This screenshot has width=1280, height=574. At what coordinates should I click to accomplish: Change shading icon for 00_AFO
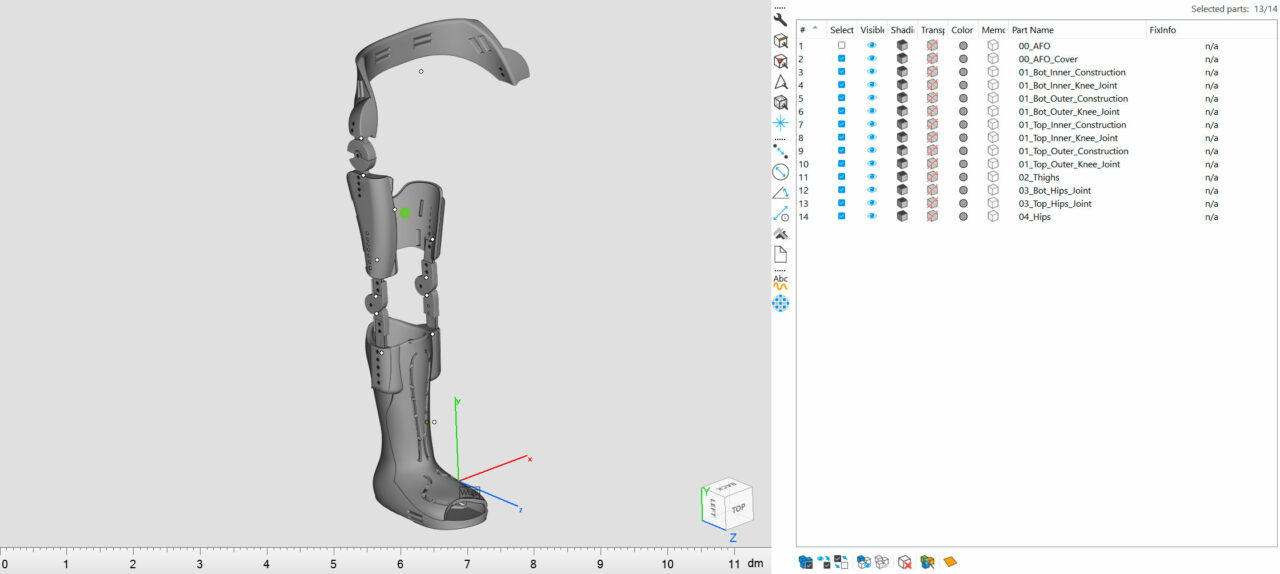coord(902,46)
